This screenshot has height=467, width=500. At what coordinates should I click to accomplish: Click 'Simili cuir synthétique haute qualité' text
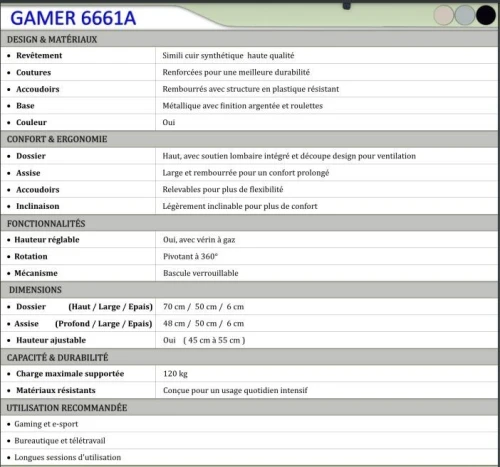pos(228,56)
